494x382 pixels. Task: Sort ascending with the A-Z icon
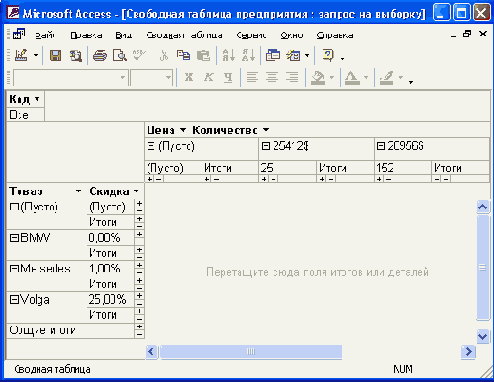pos(229,55)
